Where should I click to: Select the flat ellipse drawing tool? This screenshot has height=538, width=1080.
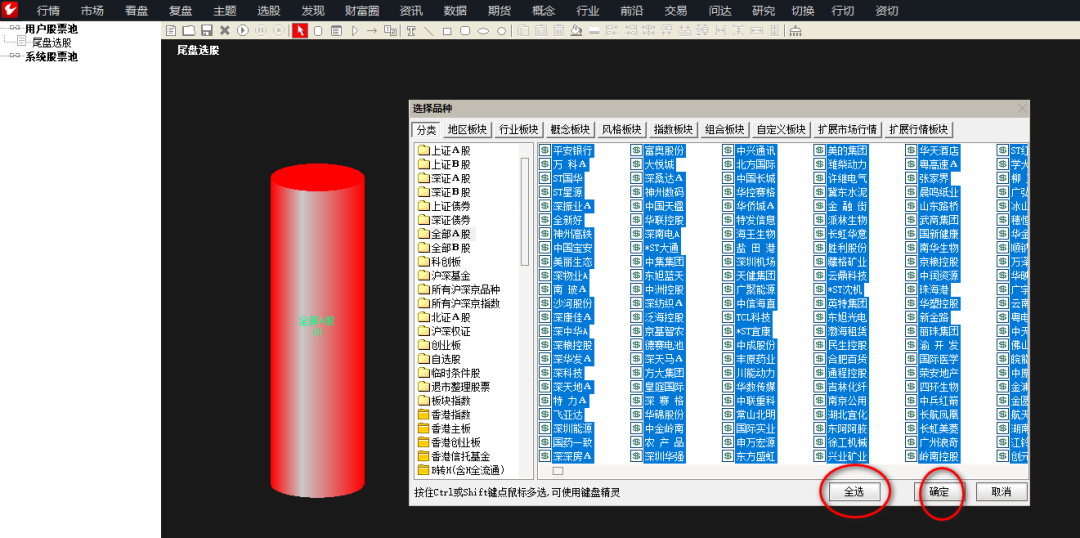pyautogui.click(x=483, y=31)
